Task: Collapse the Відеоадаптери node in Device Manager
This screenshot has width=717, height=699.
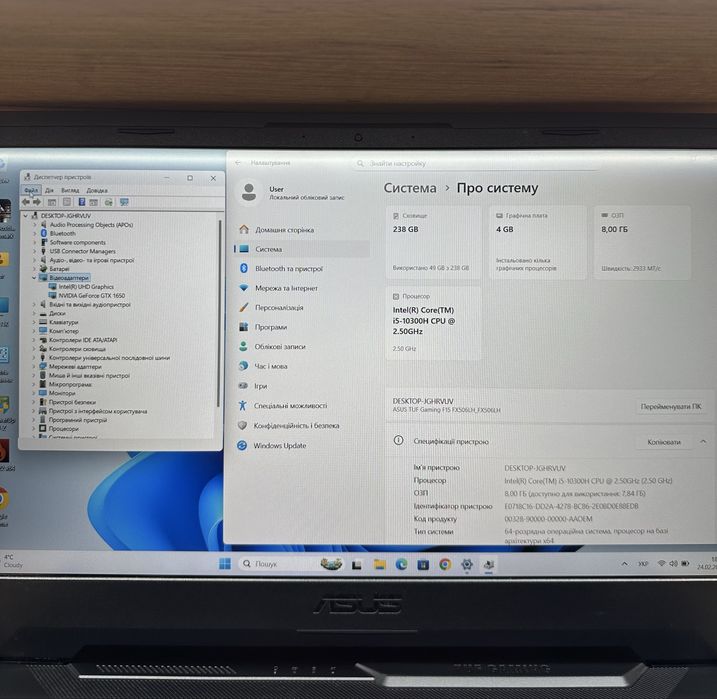Action: [34, 277]
